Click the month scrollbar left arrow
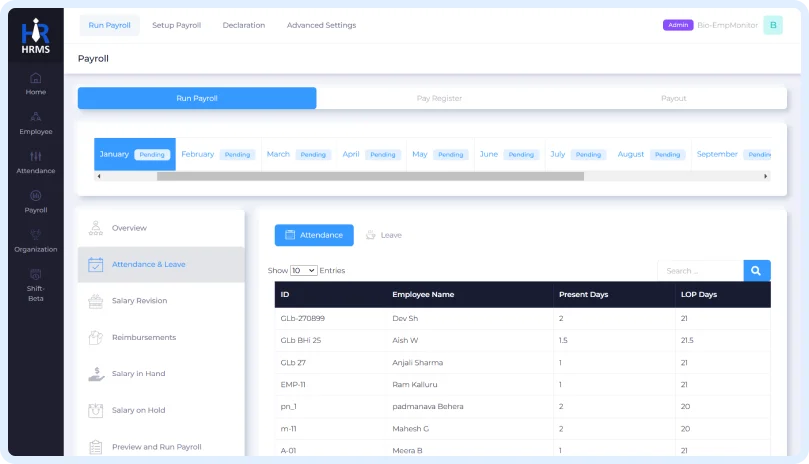809x464 pixels. click(x=98, y=176)
